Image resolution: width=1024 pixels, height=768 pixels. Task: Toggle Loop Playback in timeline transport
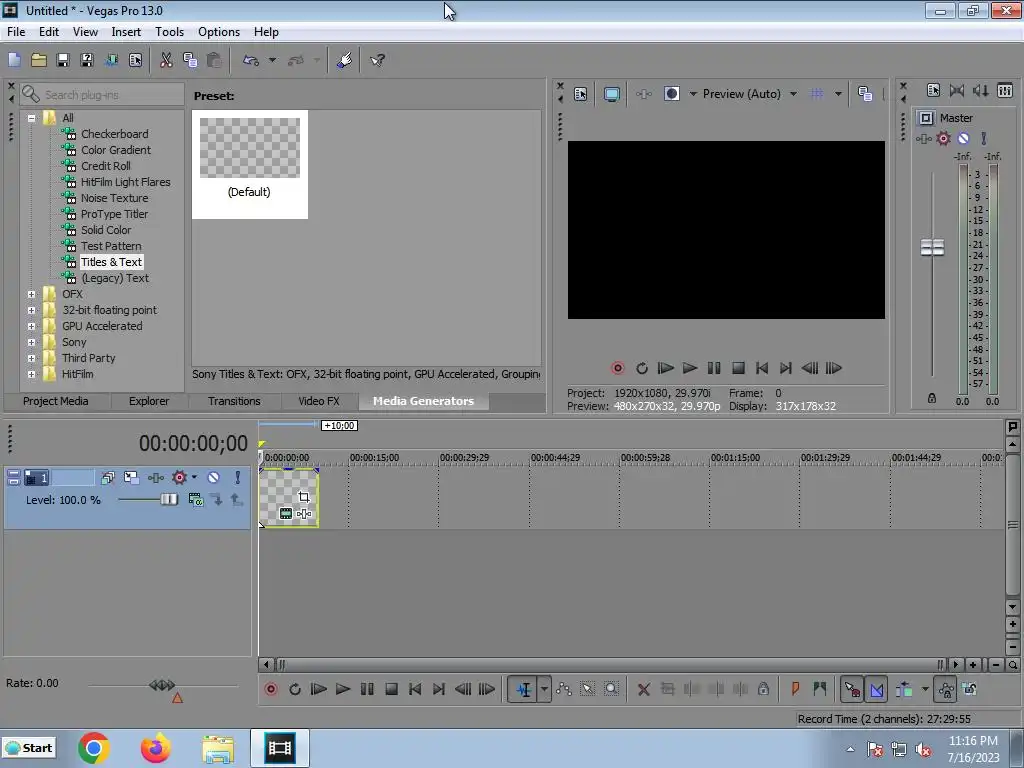coord(295,689)
